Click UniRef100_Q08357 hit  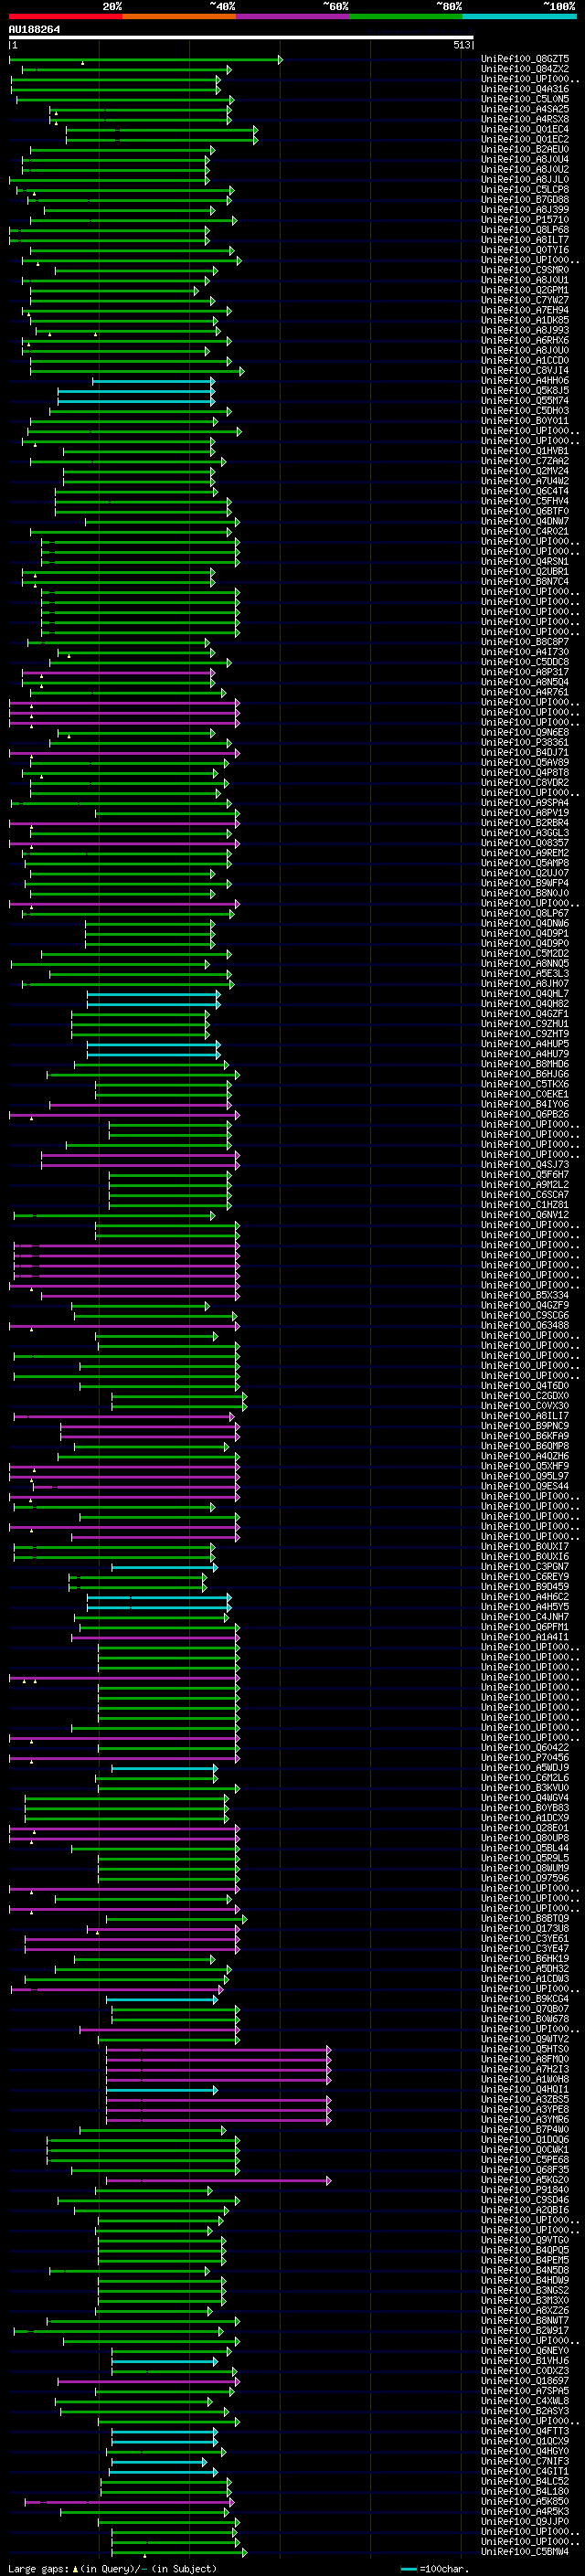[525, 843]
